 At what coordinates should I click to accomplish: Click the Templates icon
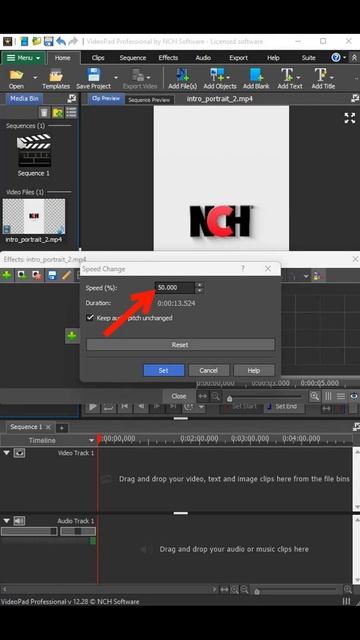point(56,75)
